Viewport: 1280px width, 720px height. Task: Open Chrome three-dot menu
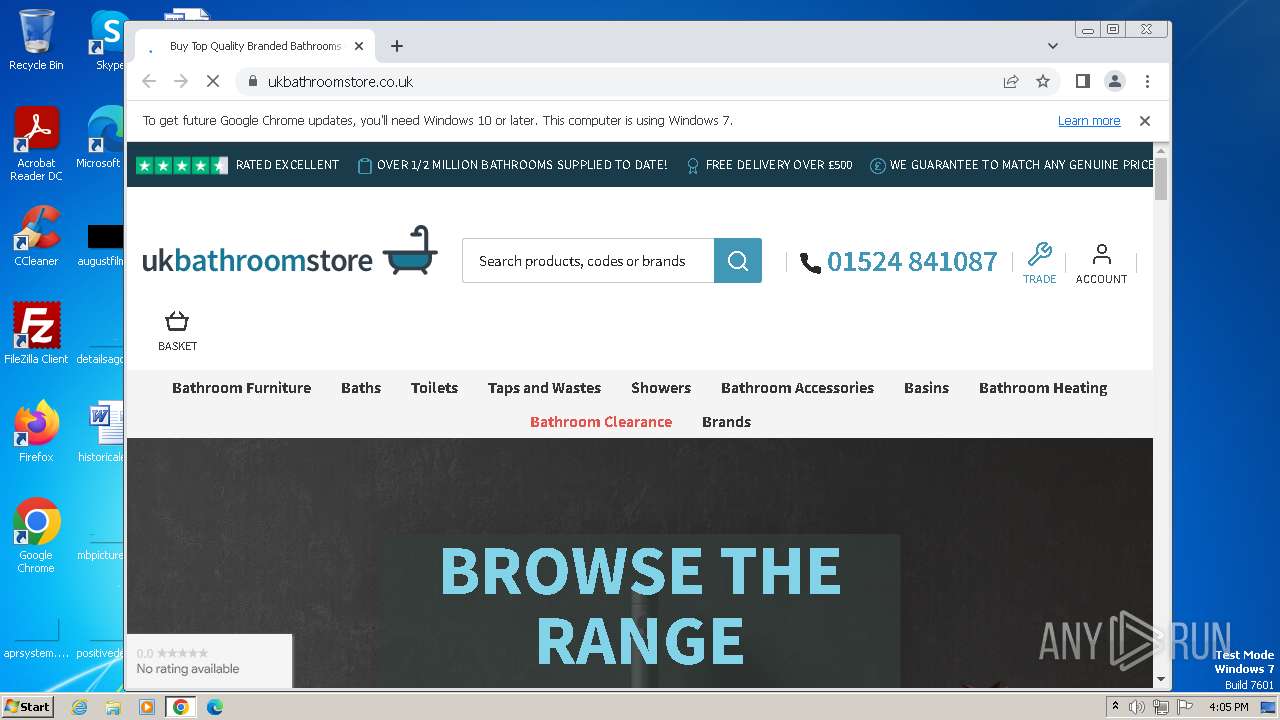tap(1147, 81)
